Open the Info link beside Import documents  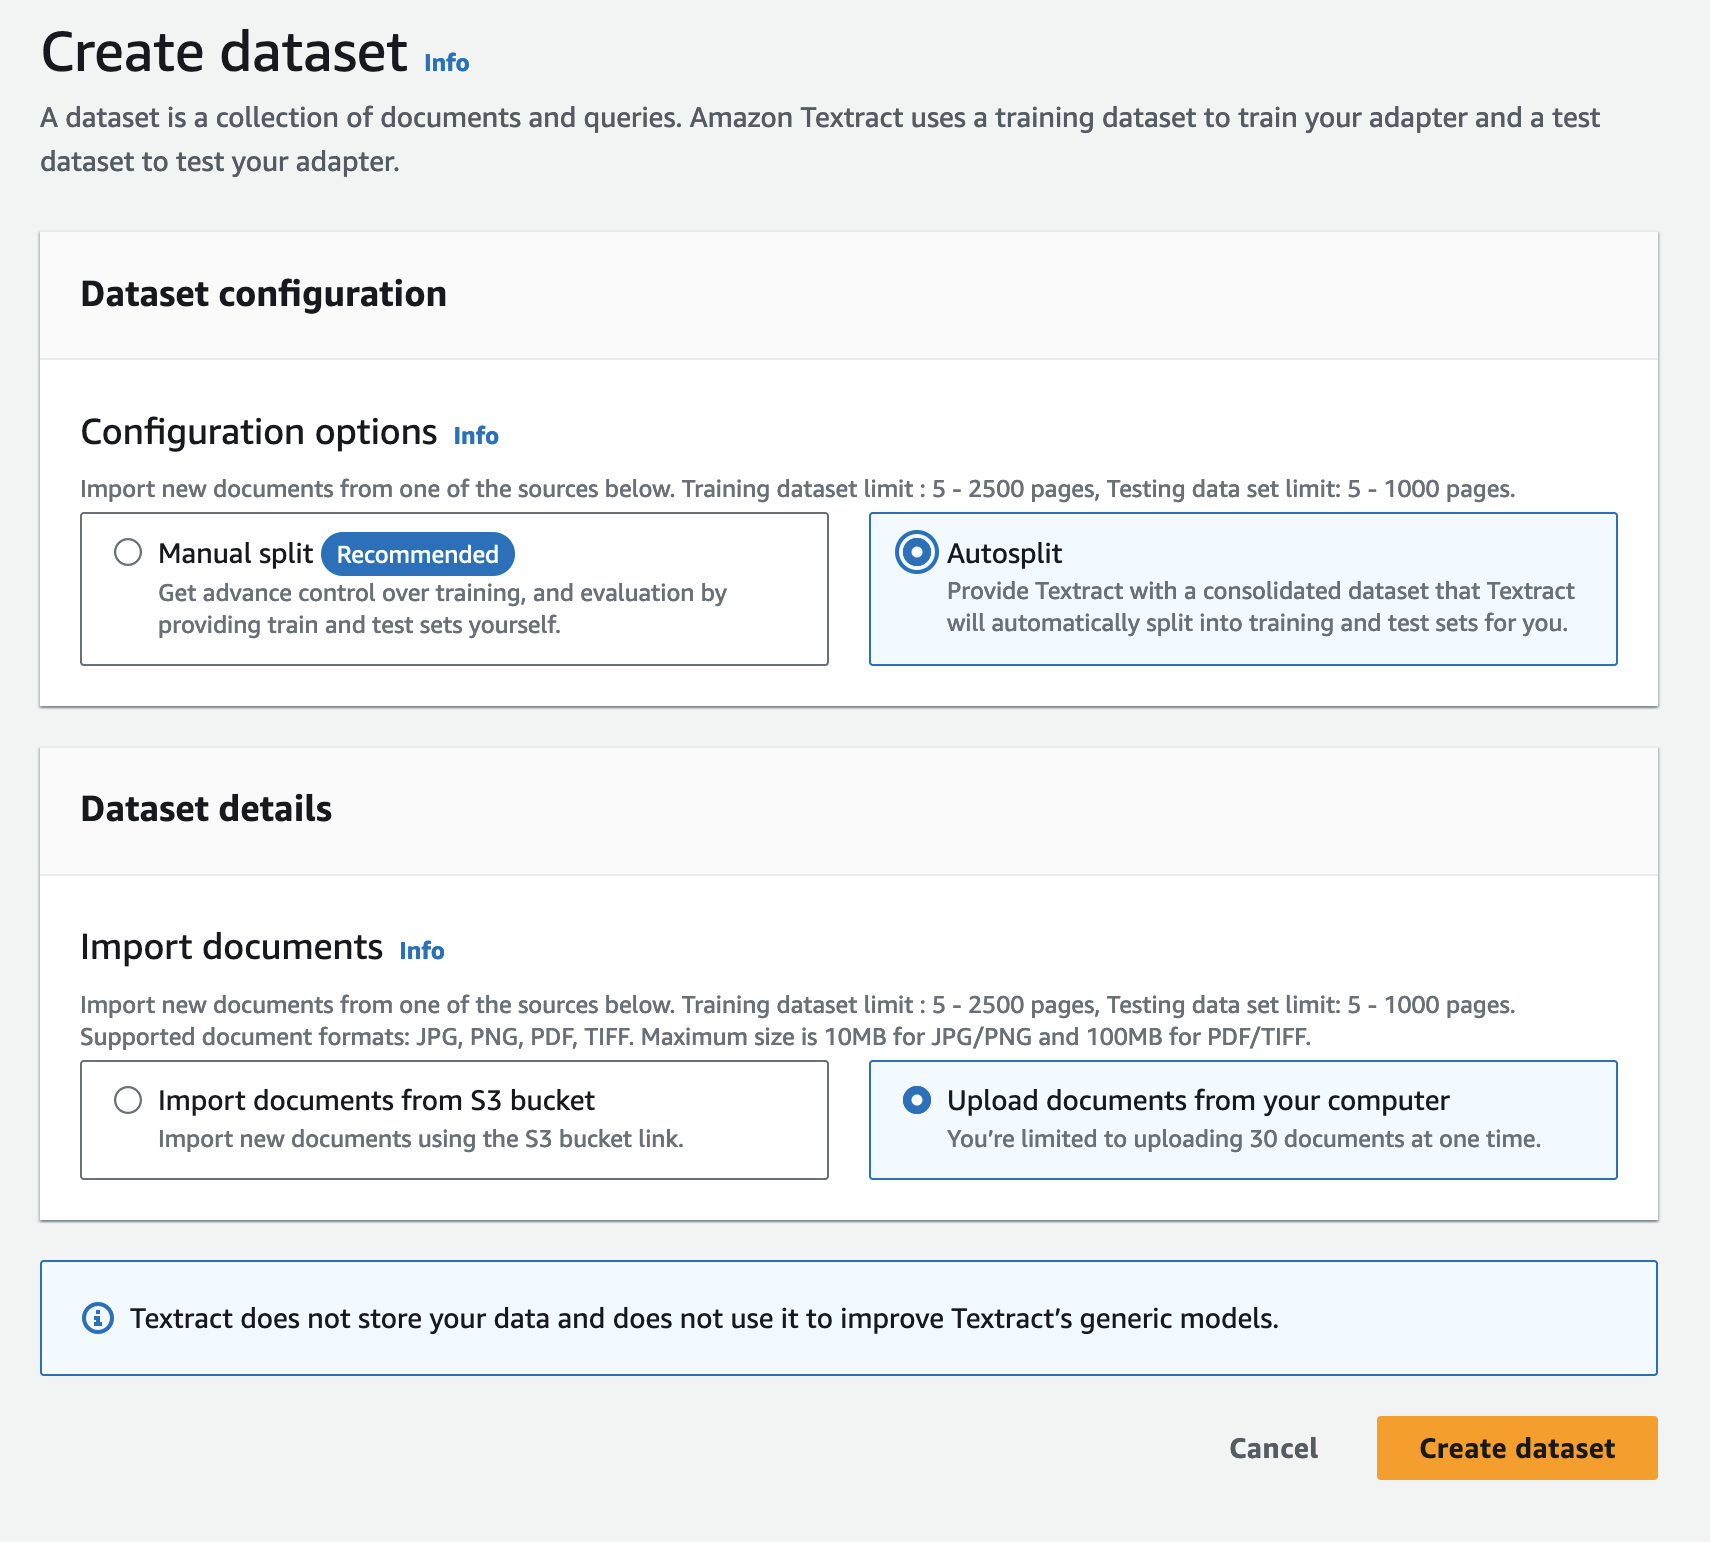click(421, 950)
